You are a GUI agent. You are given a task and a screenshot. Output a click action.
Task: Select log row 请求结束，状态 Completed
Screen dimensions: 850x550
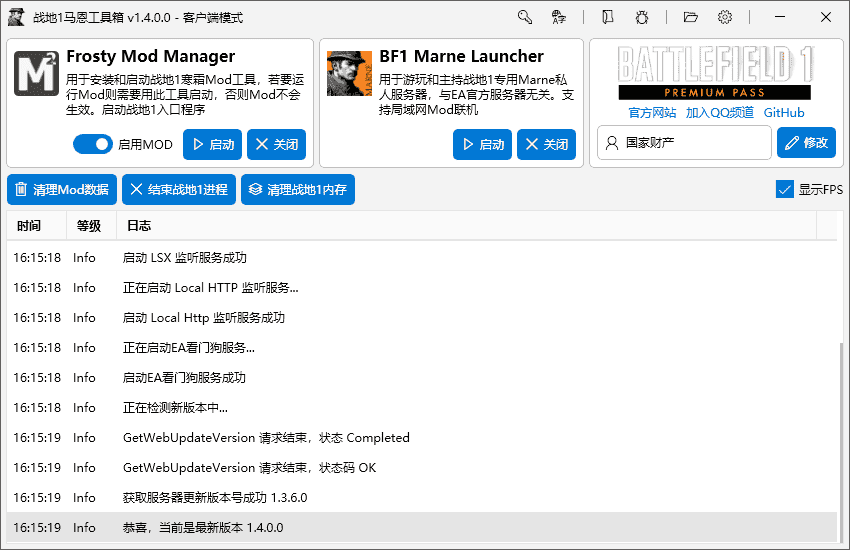click(422, 437)
